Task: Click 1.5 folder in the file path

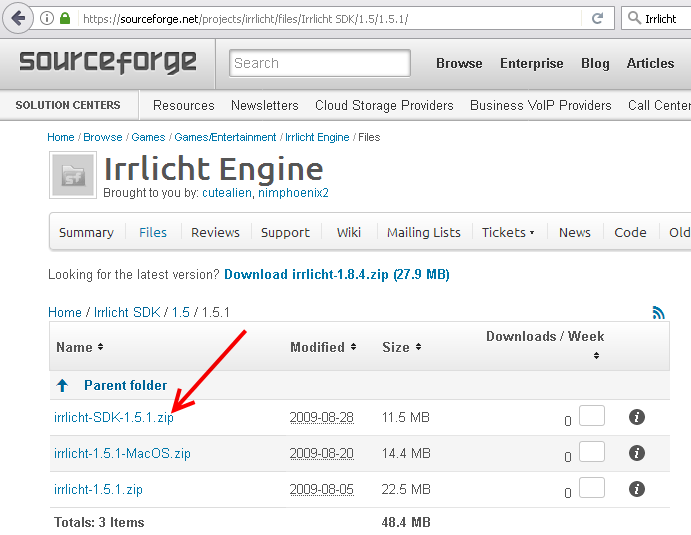Action: click(x=181, y=312)
